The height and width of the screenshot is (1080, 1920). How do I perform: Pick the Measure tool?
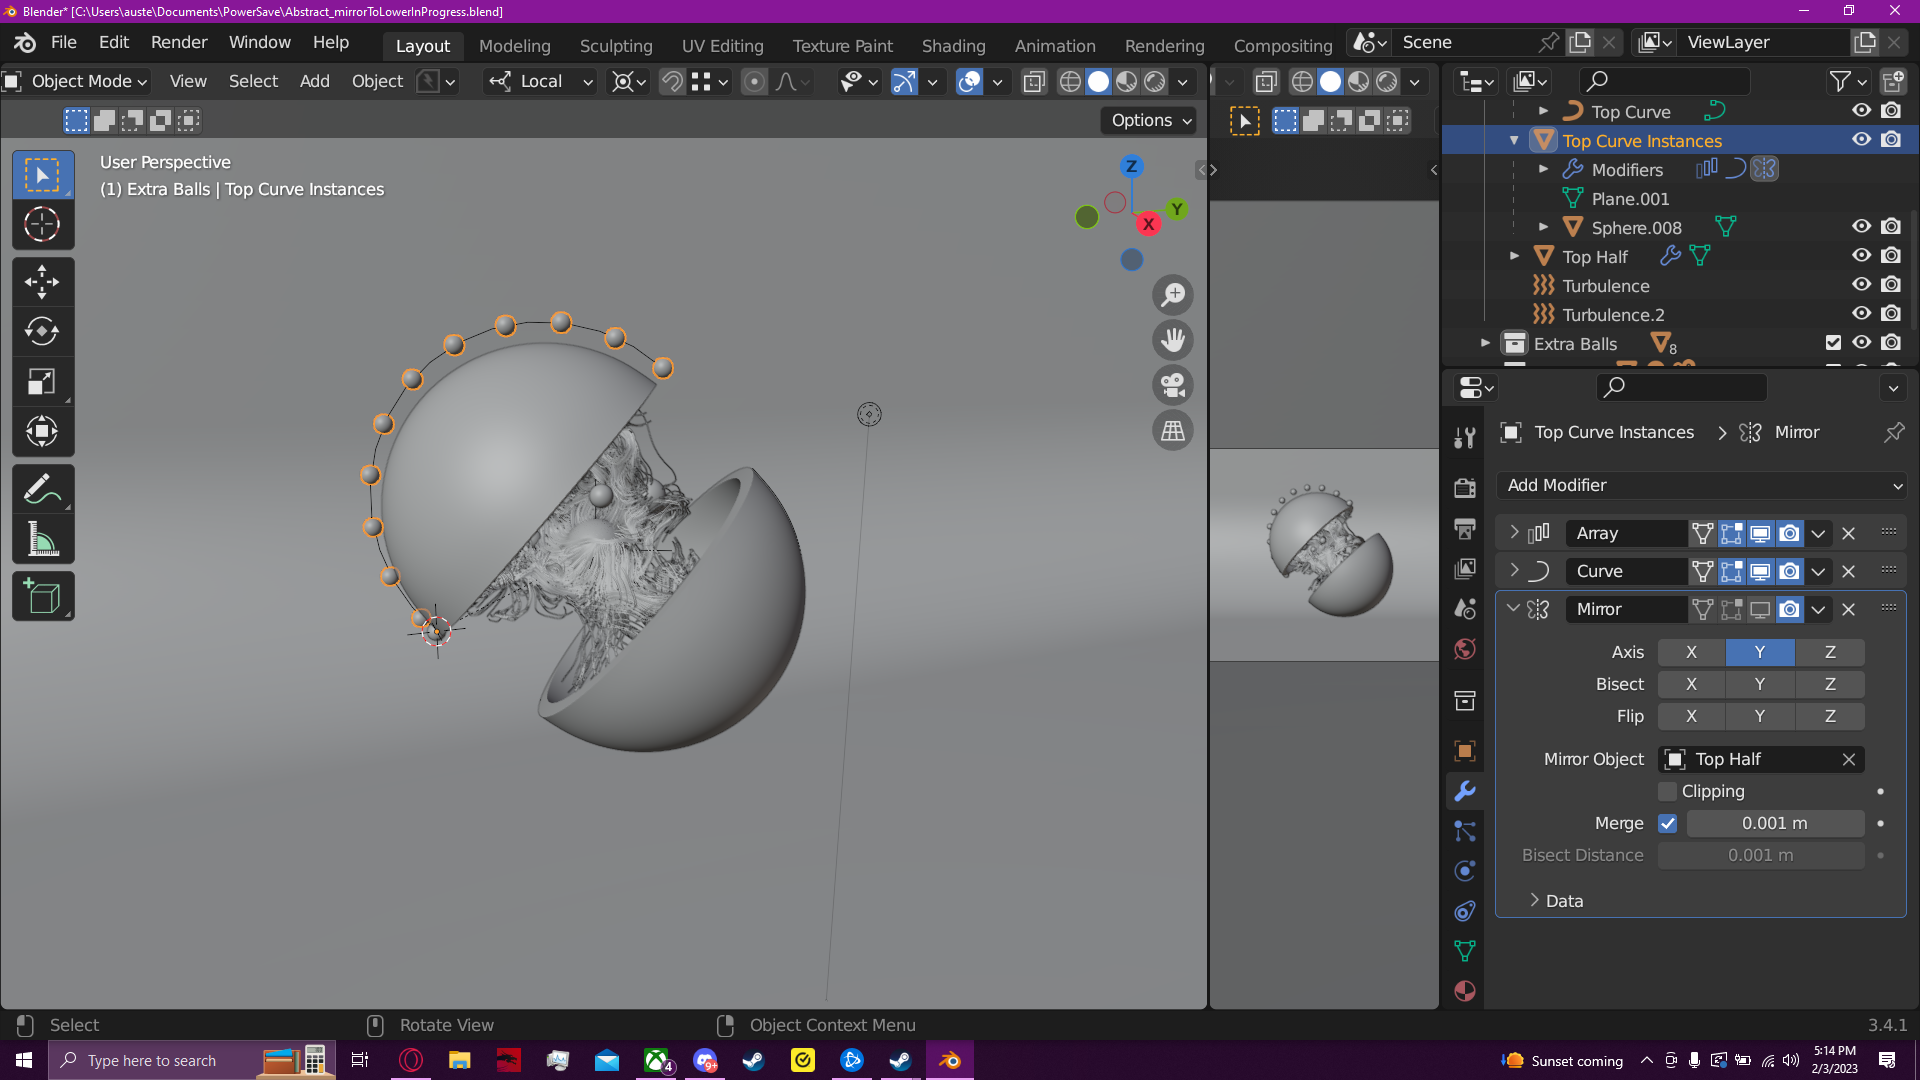pos(42,539)
